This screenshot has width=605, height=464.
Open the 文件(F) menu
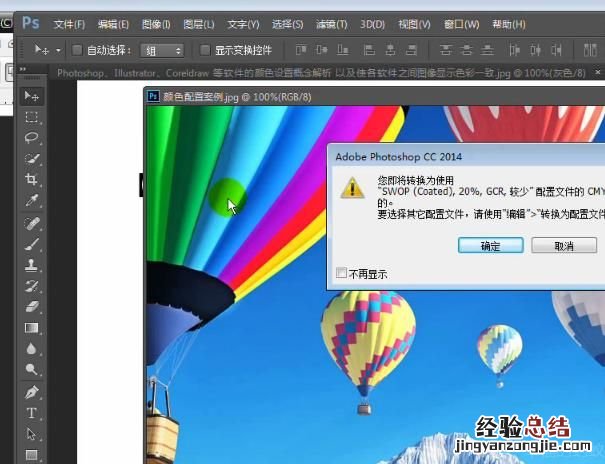coord(69,25)
